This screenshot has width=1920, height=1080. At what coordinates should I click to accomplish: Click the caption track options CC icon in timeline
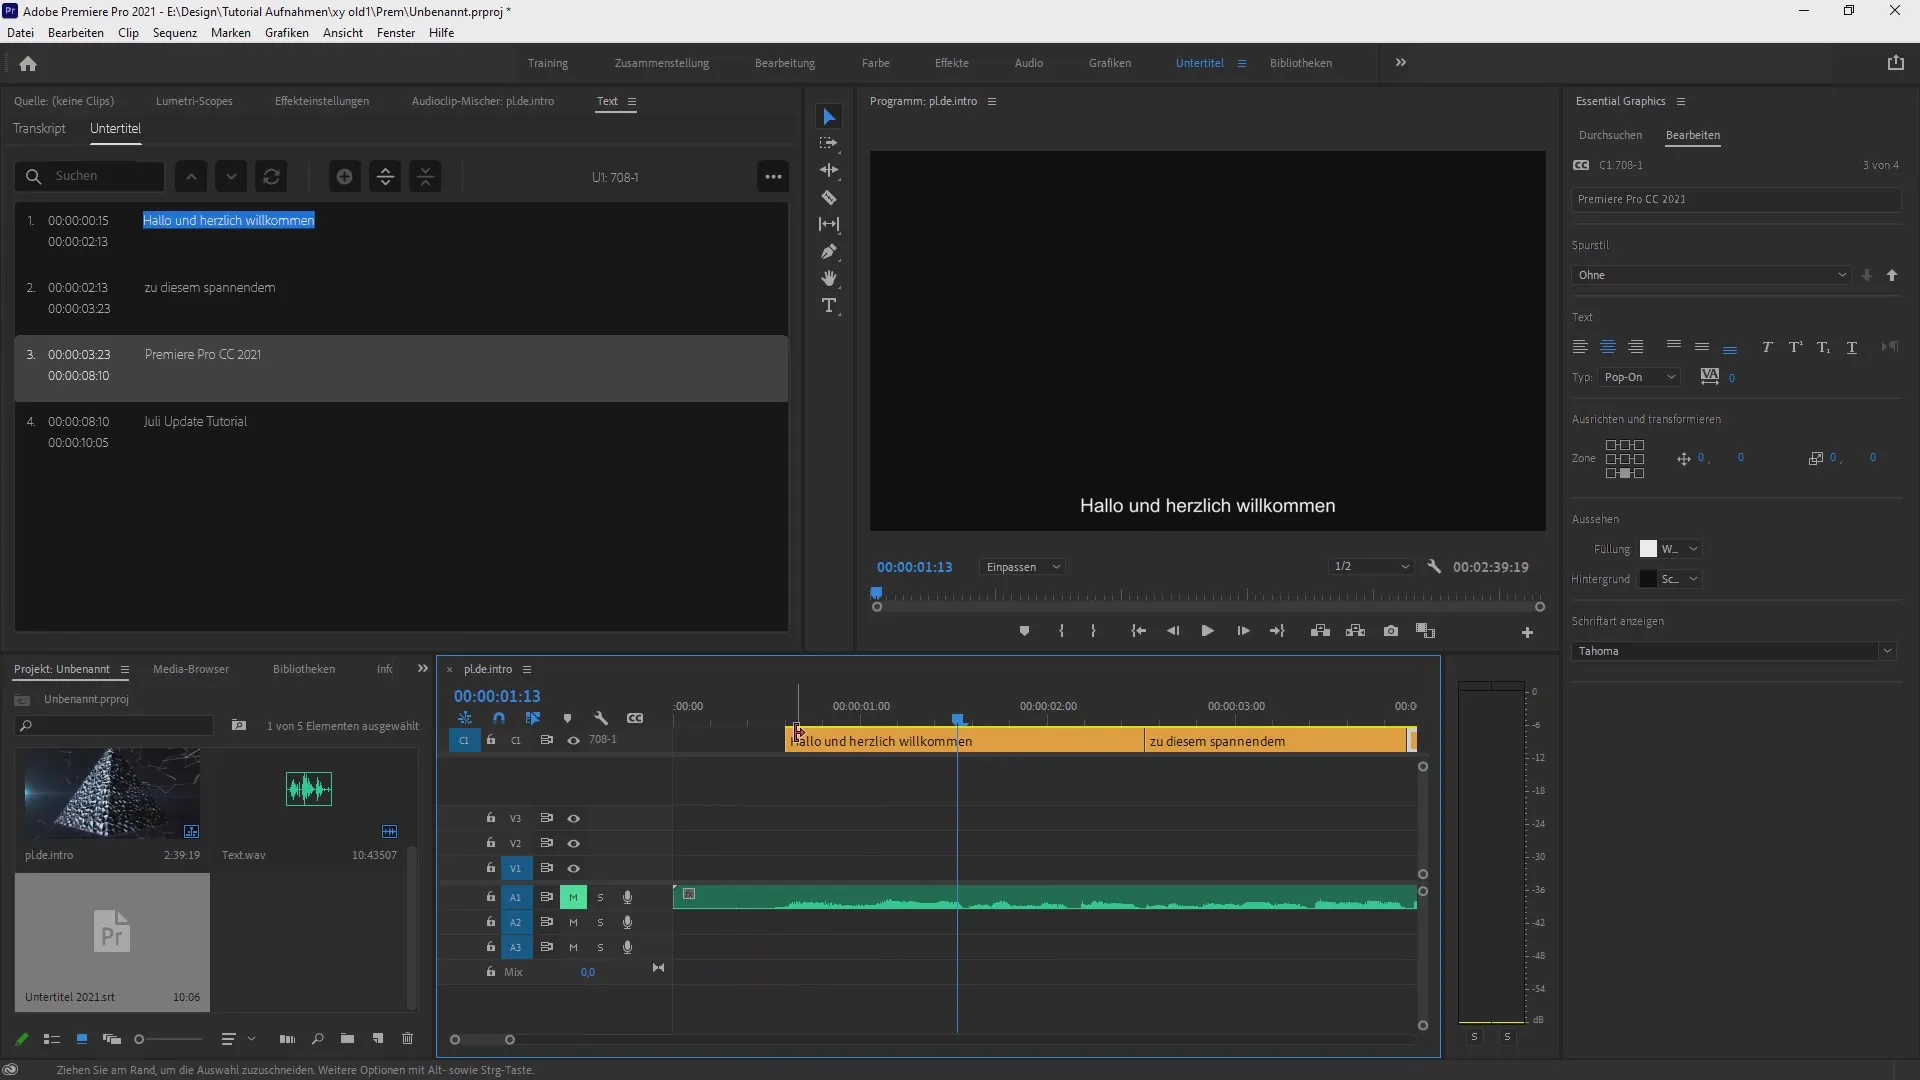coord(635,718)
